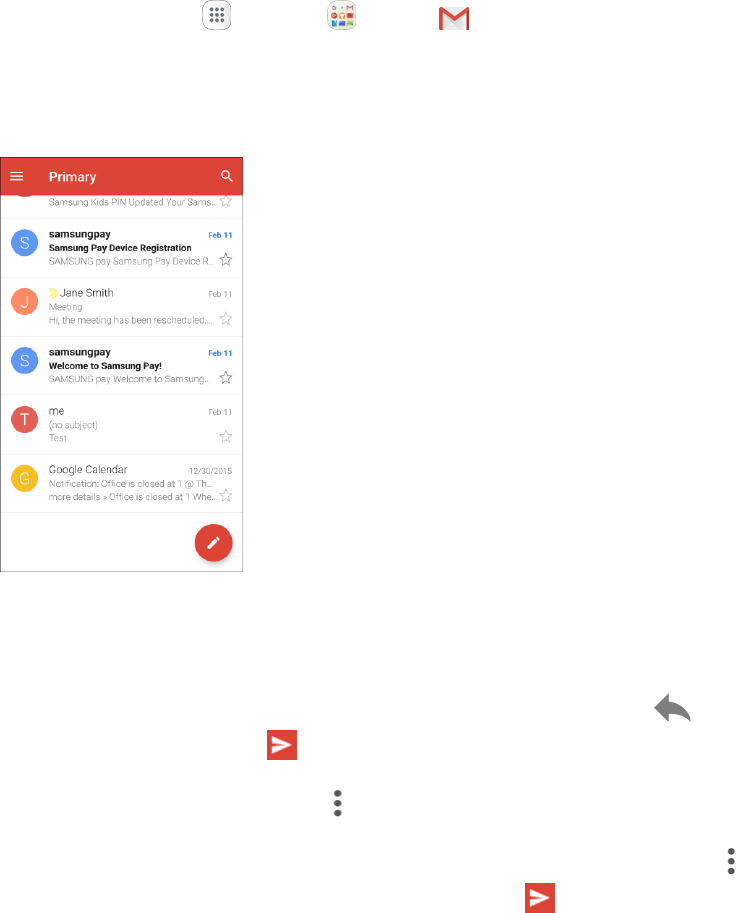The image size is (738, 913).
Task: Tap the search magnifier in Gmail header
Action: tap(227, 176)
